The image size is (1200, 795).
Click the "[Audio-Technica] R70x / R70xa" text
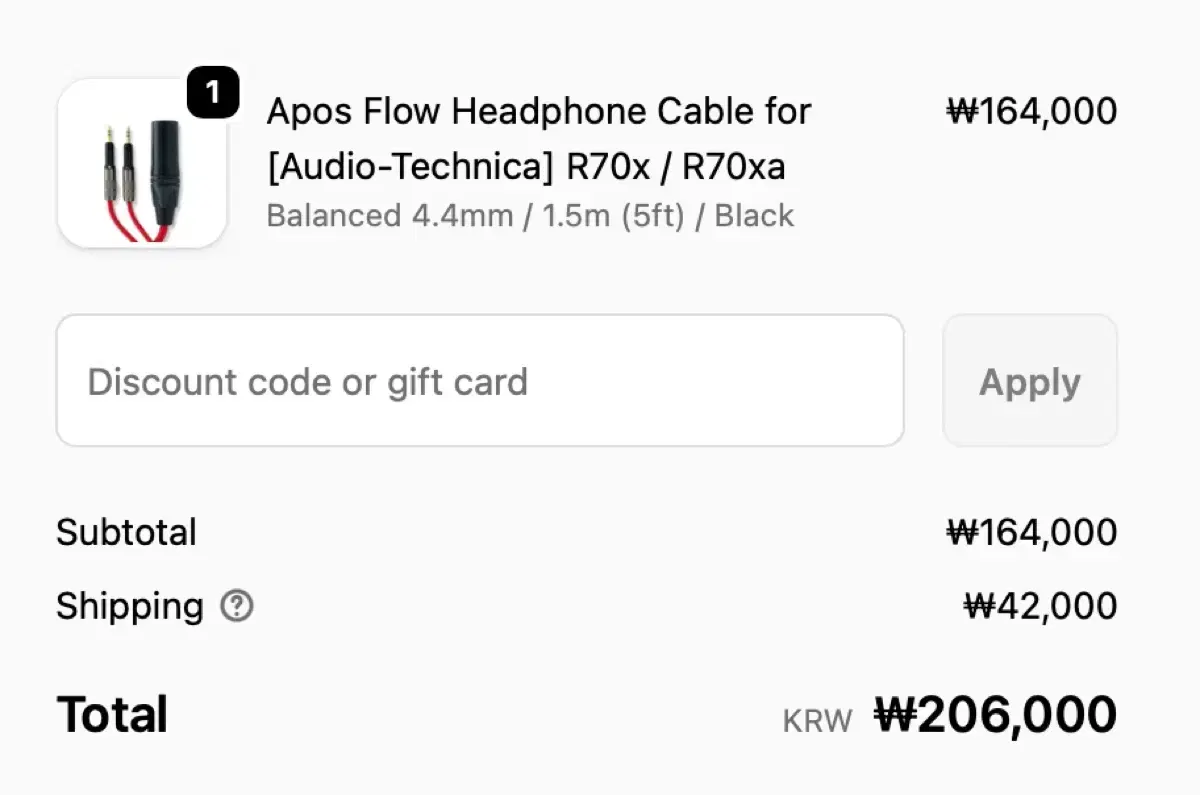pyautogui.click(x=526, y=167)
